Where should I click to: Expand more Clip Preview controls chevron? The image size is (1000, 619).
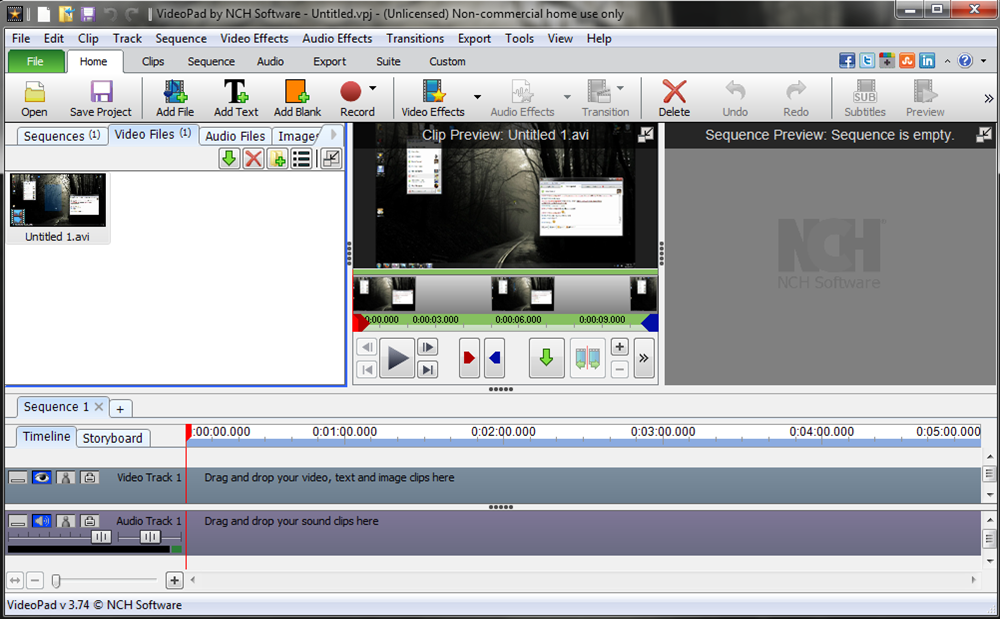[x=644, y=358]
